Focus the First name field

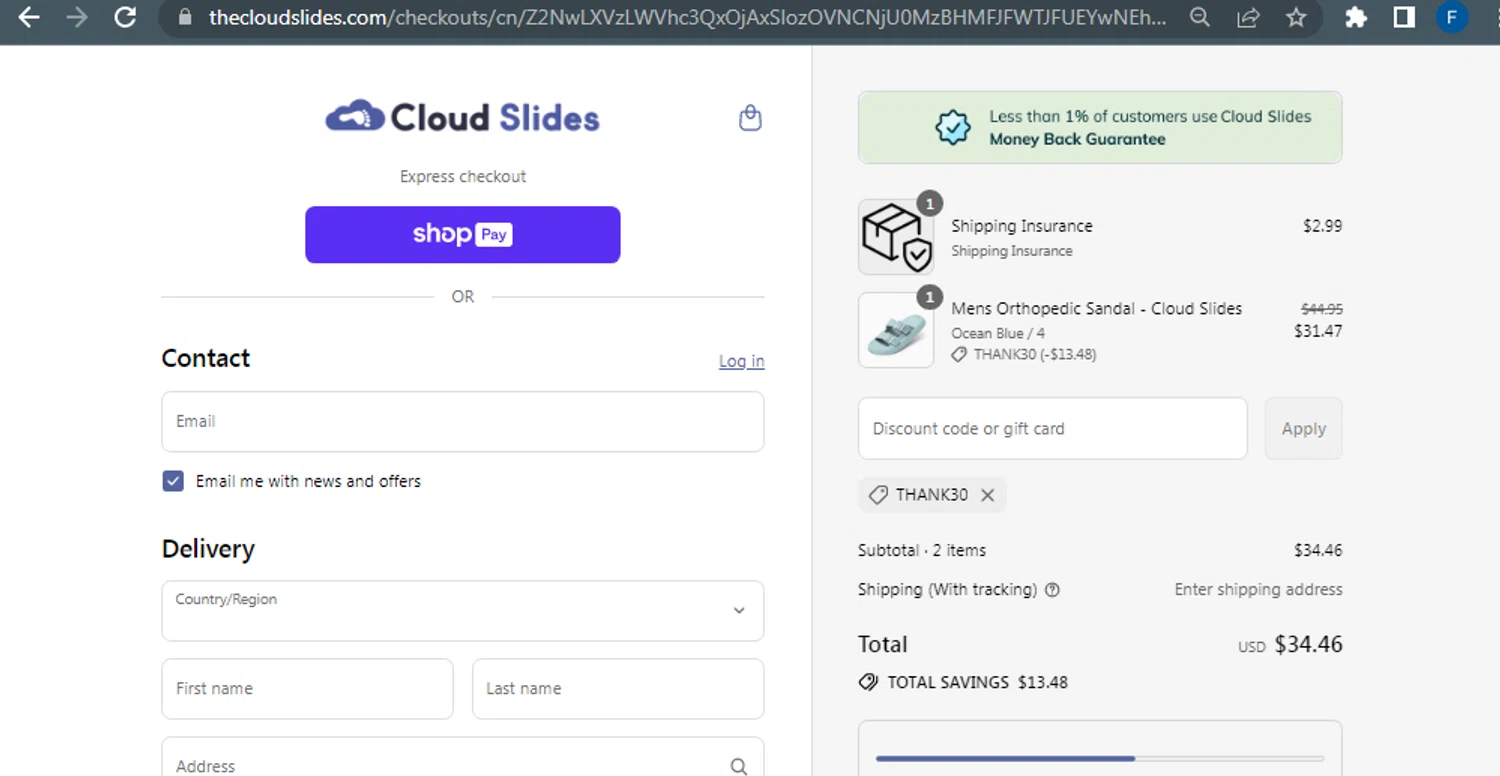[307, 688]
